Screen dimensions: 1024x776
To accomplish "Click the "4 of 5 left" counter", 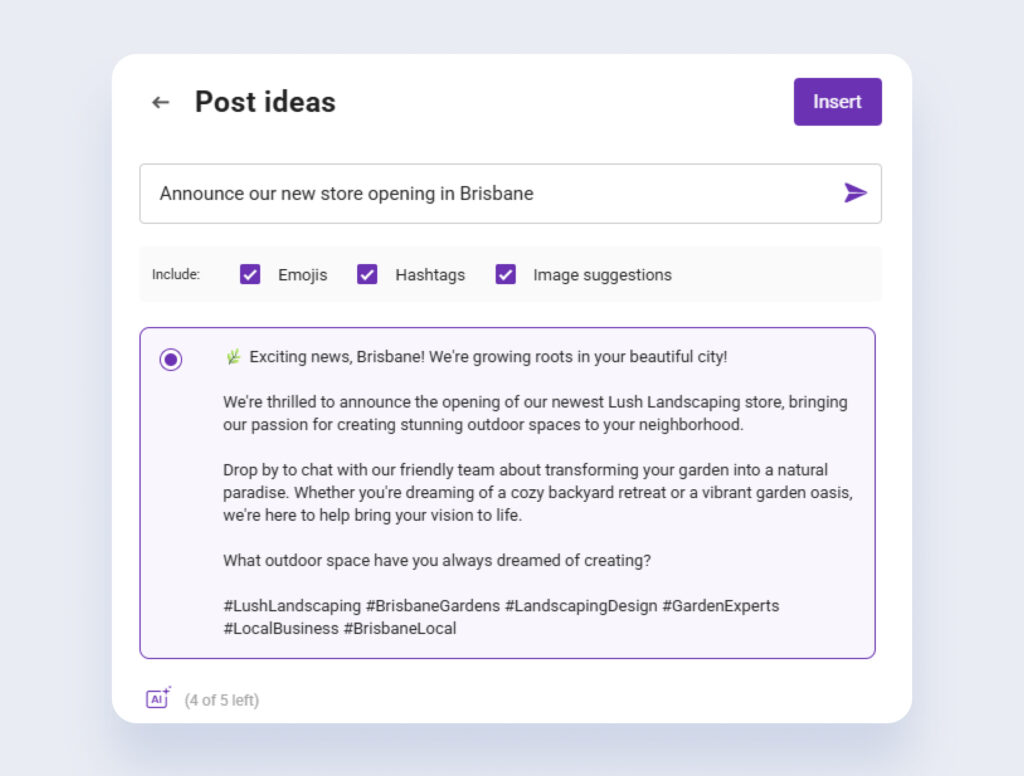I will [221, 700].
